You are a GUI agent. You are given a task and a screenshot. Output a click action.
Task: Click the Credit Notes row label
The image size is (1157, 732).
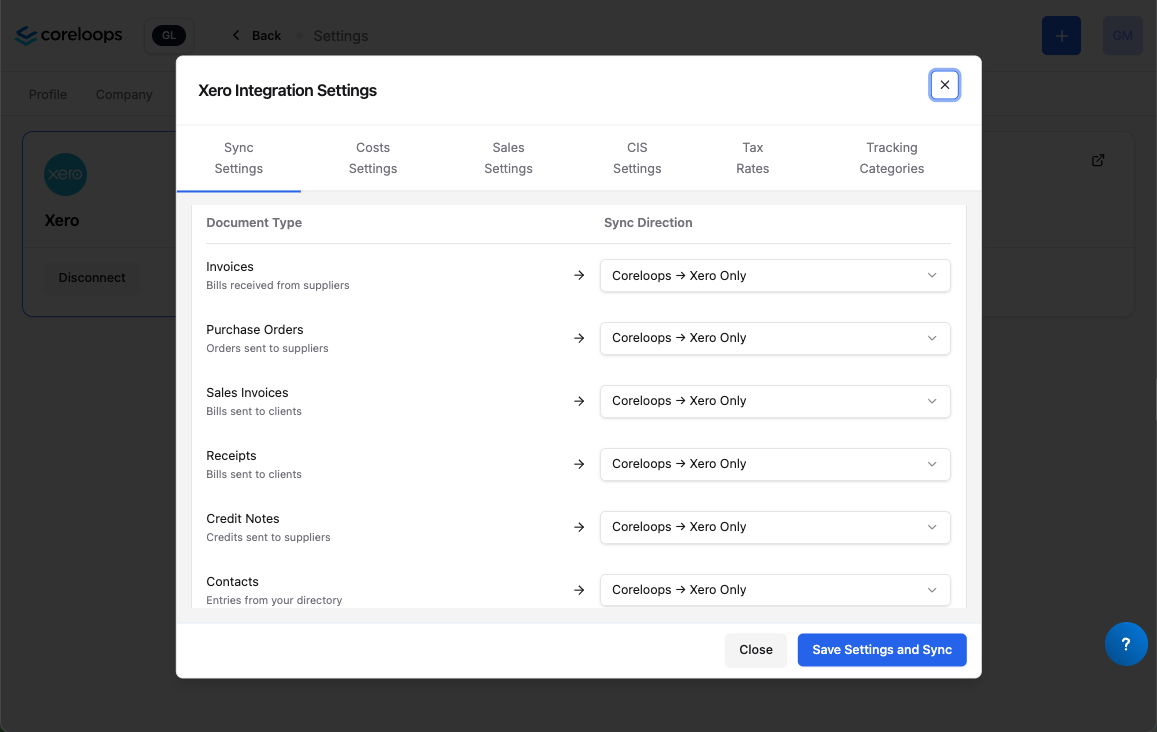pyautogui.click(x=243, y=519)
